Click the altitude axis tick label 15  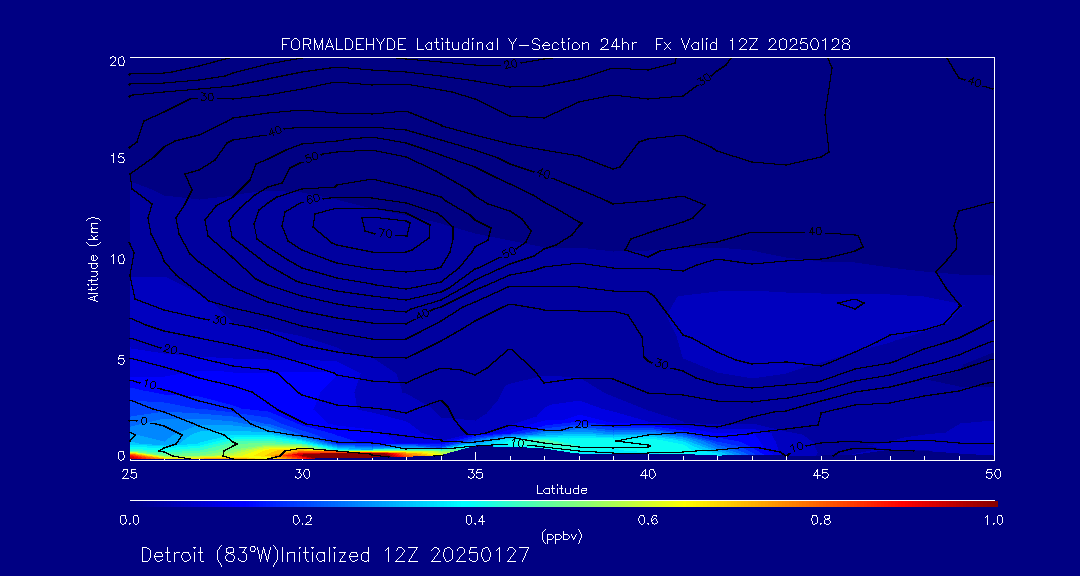point(116,158)
